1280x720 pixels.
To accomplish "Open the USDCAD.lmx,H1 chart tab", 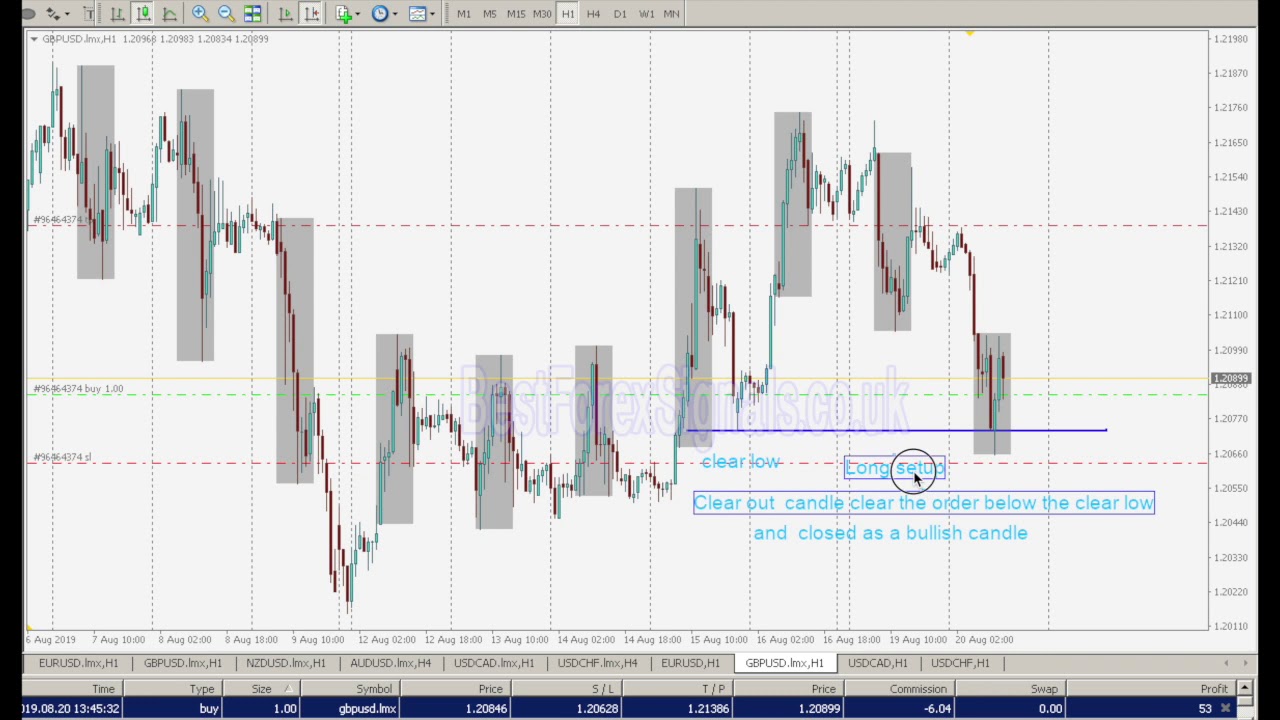I will (x=494, y=663).
